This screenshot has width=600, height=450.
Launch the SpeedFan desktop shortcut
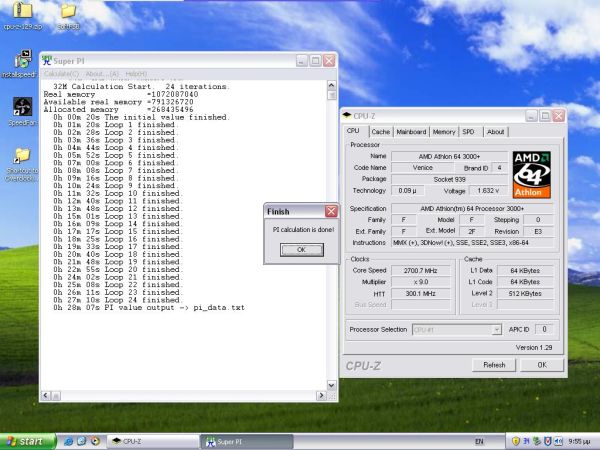(22, 107)
